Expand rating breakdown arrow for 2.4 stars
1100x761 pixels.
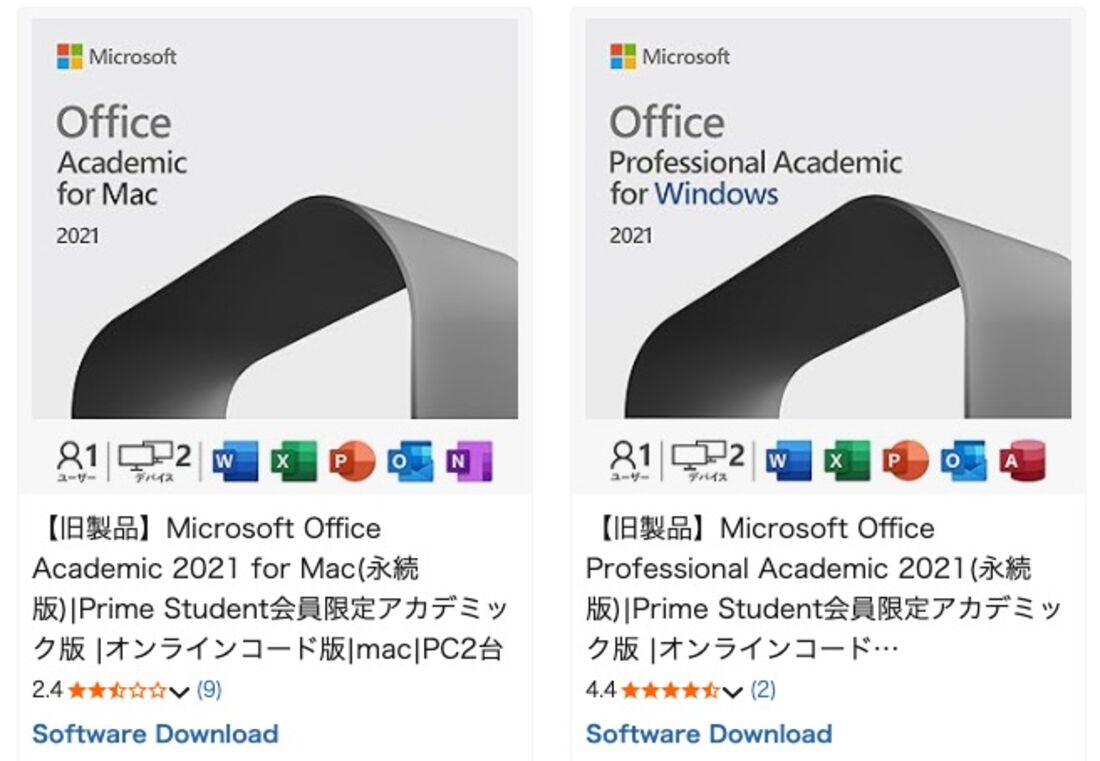tap(180, 692)
